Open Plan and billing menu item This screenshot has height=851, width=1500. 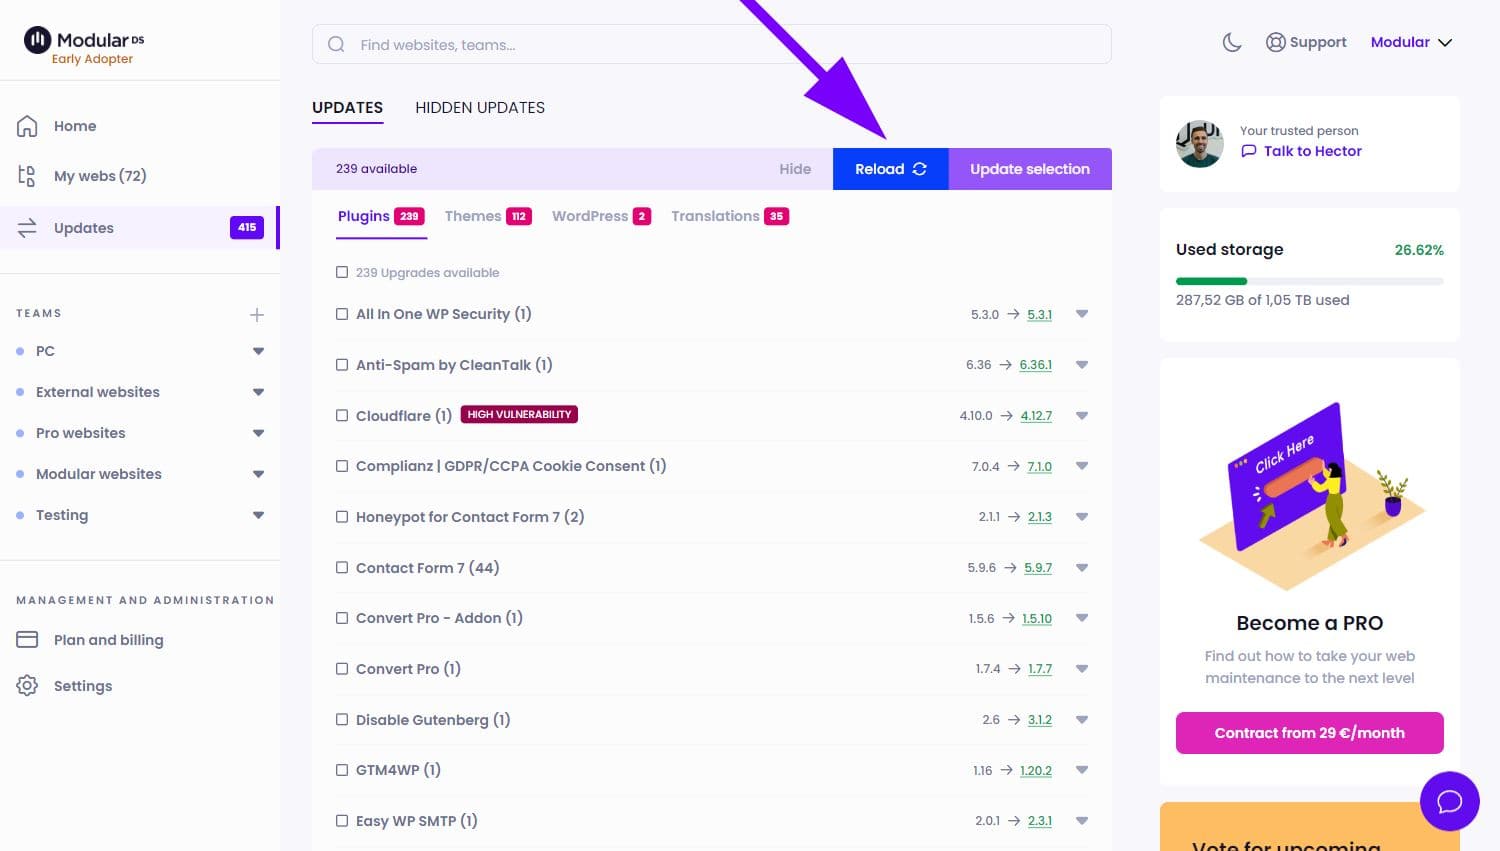108,640
